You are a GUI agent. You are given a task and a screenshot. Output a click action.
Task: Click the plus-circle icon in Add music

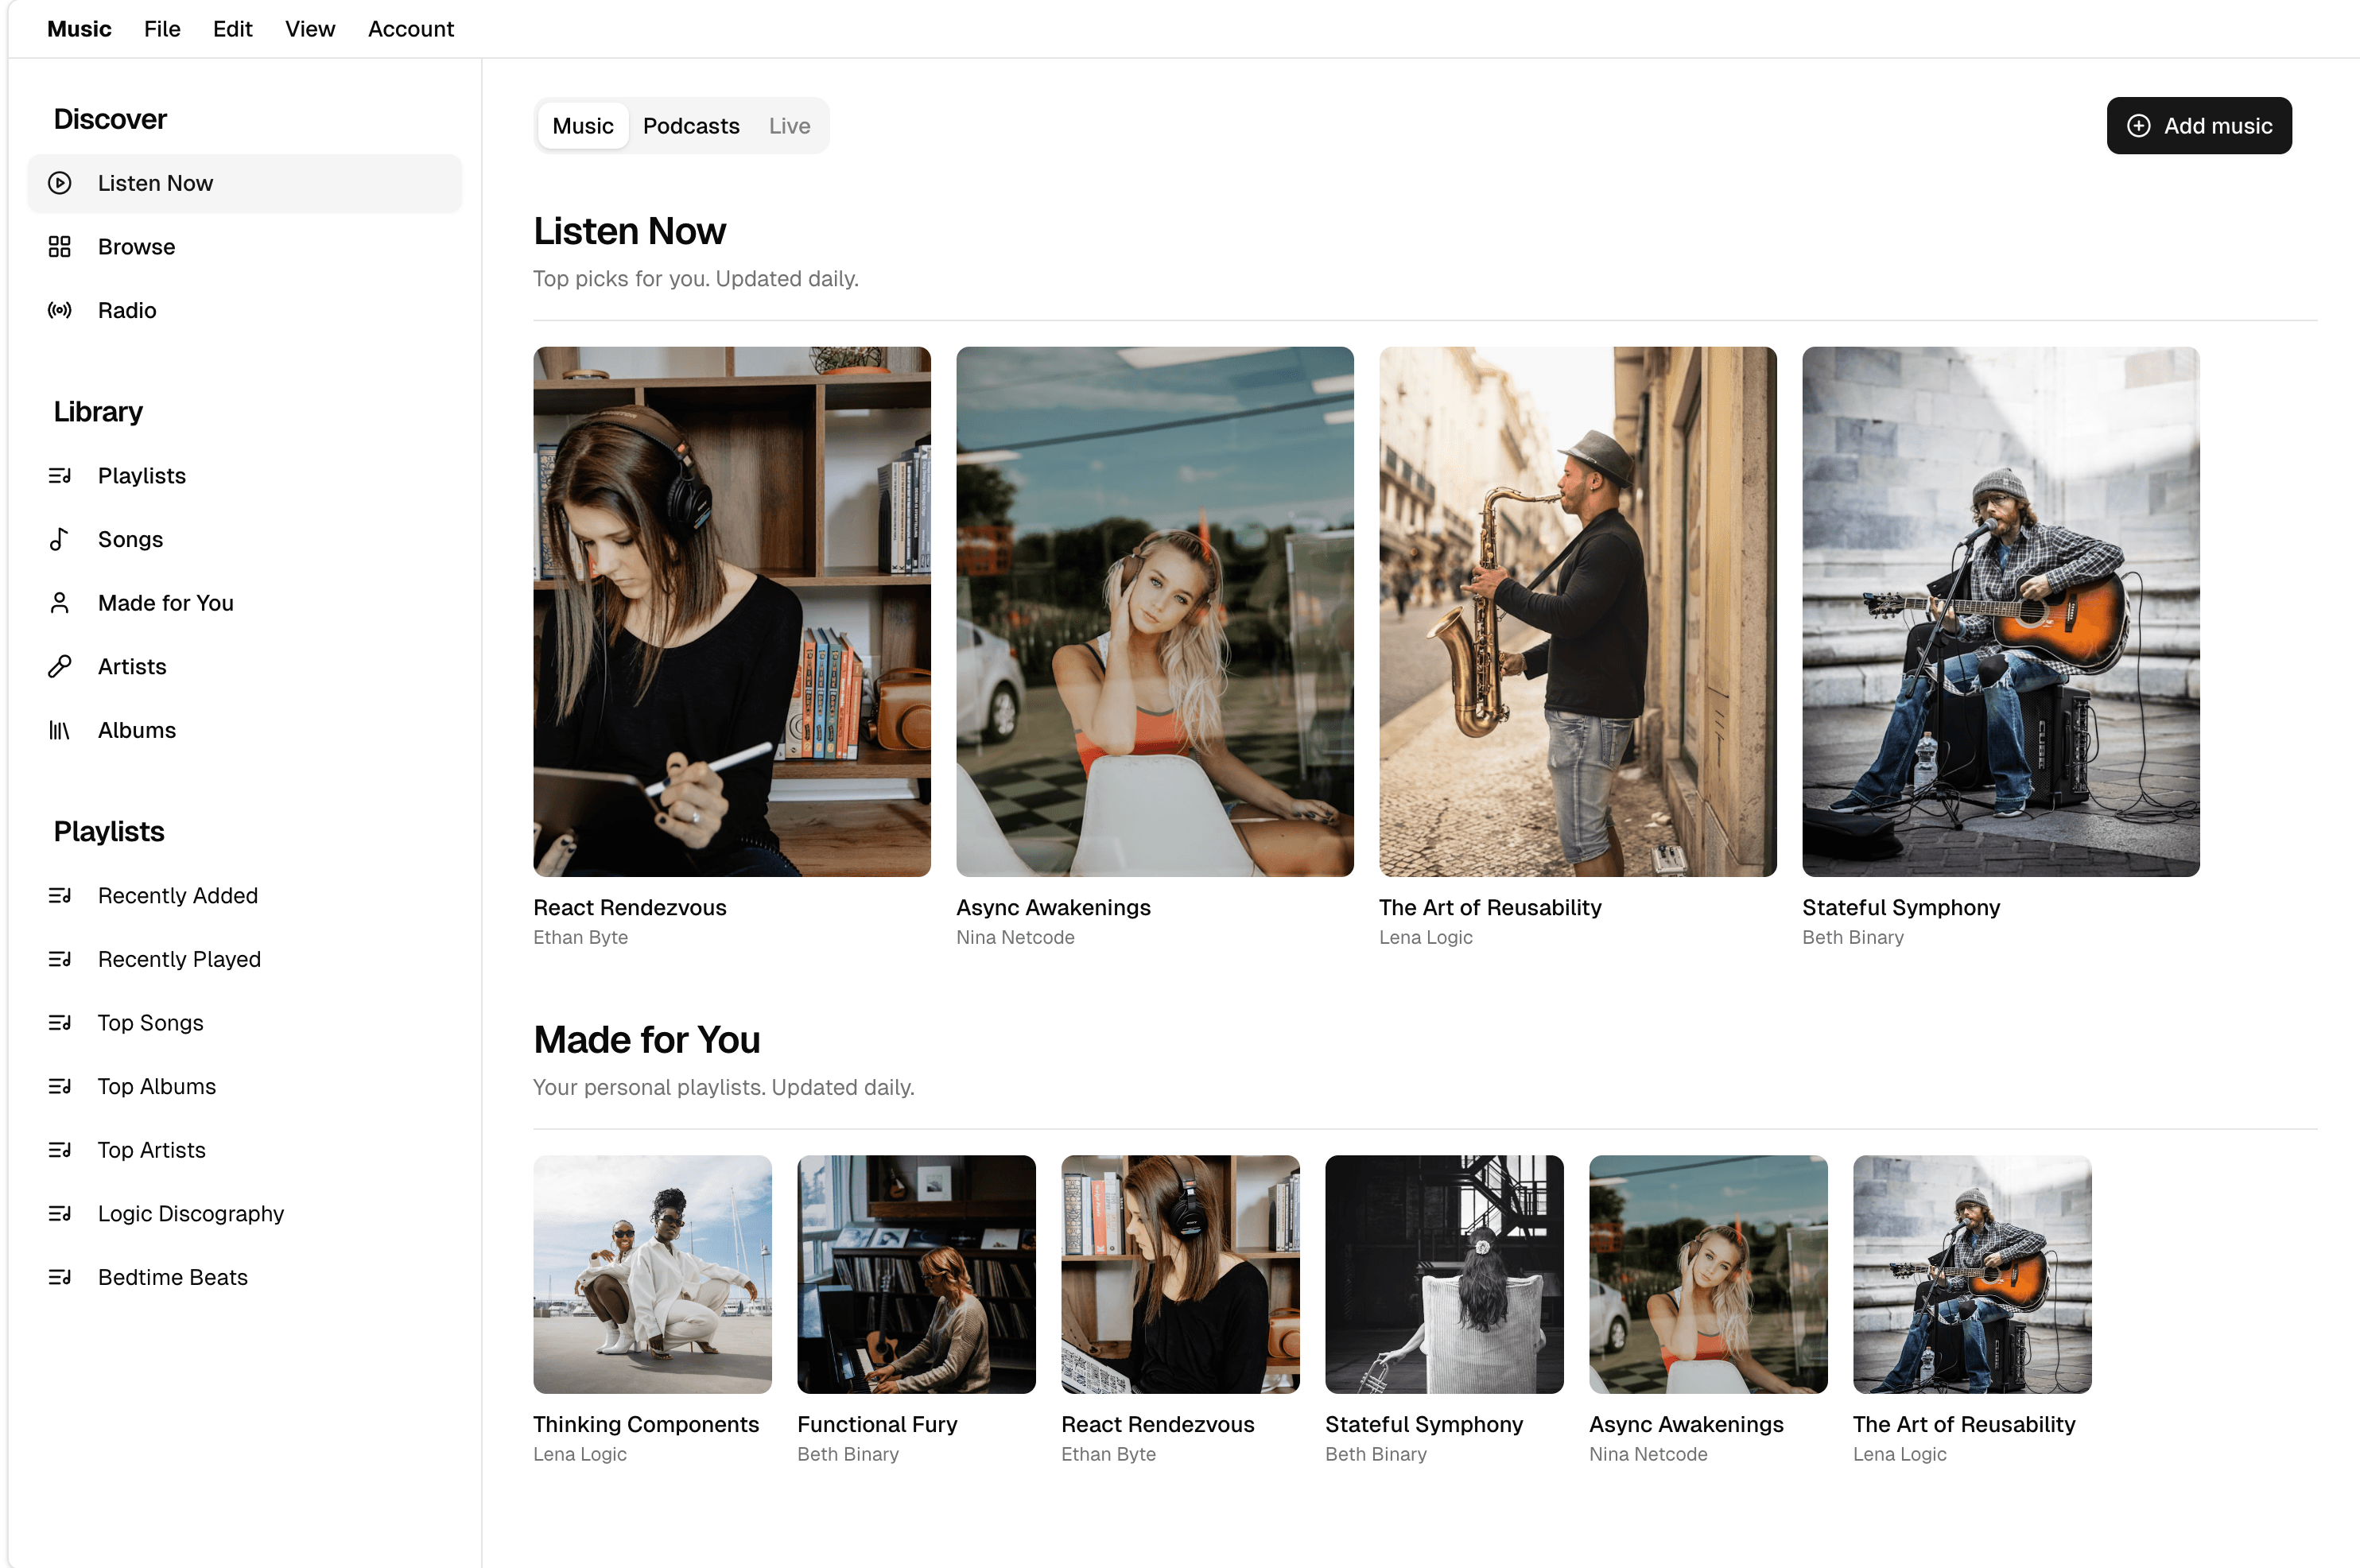(x=2138, y=126)
